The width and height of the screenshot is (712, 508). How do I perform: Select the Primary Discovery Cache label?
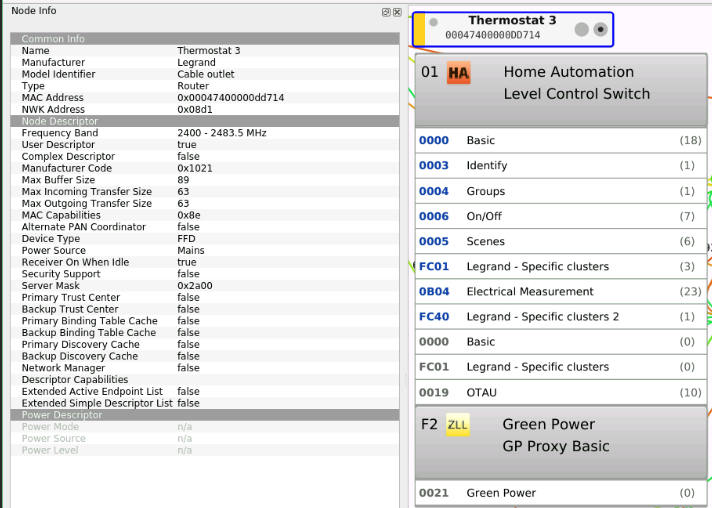click(80, 345)
